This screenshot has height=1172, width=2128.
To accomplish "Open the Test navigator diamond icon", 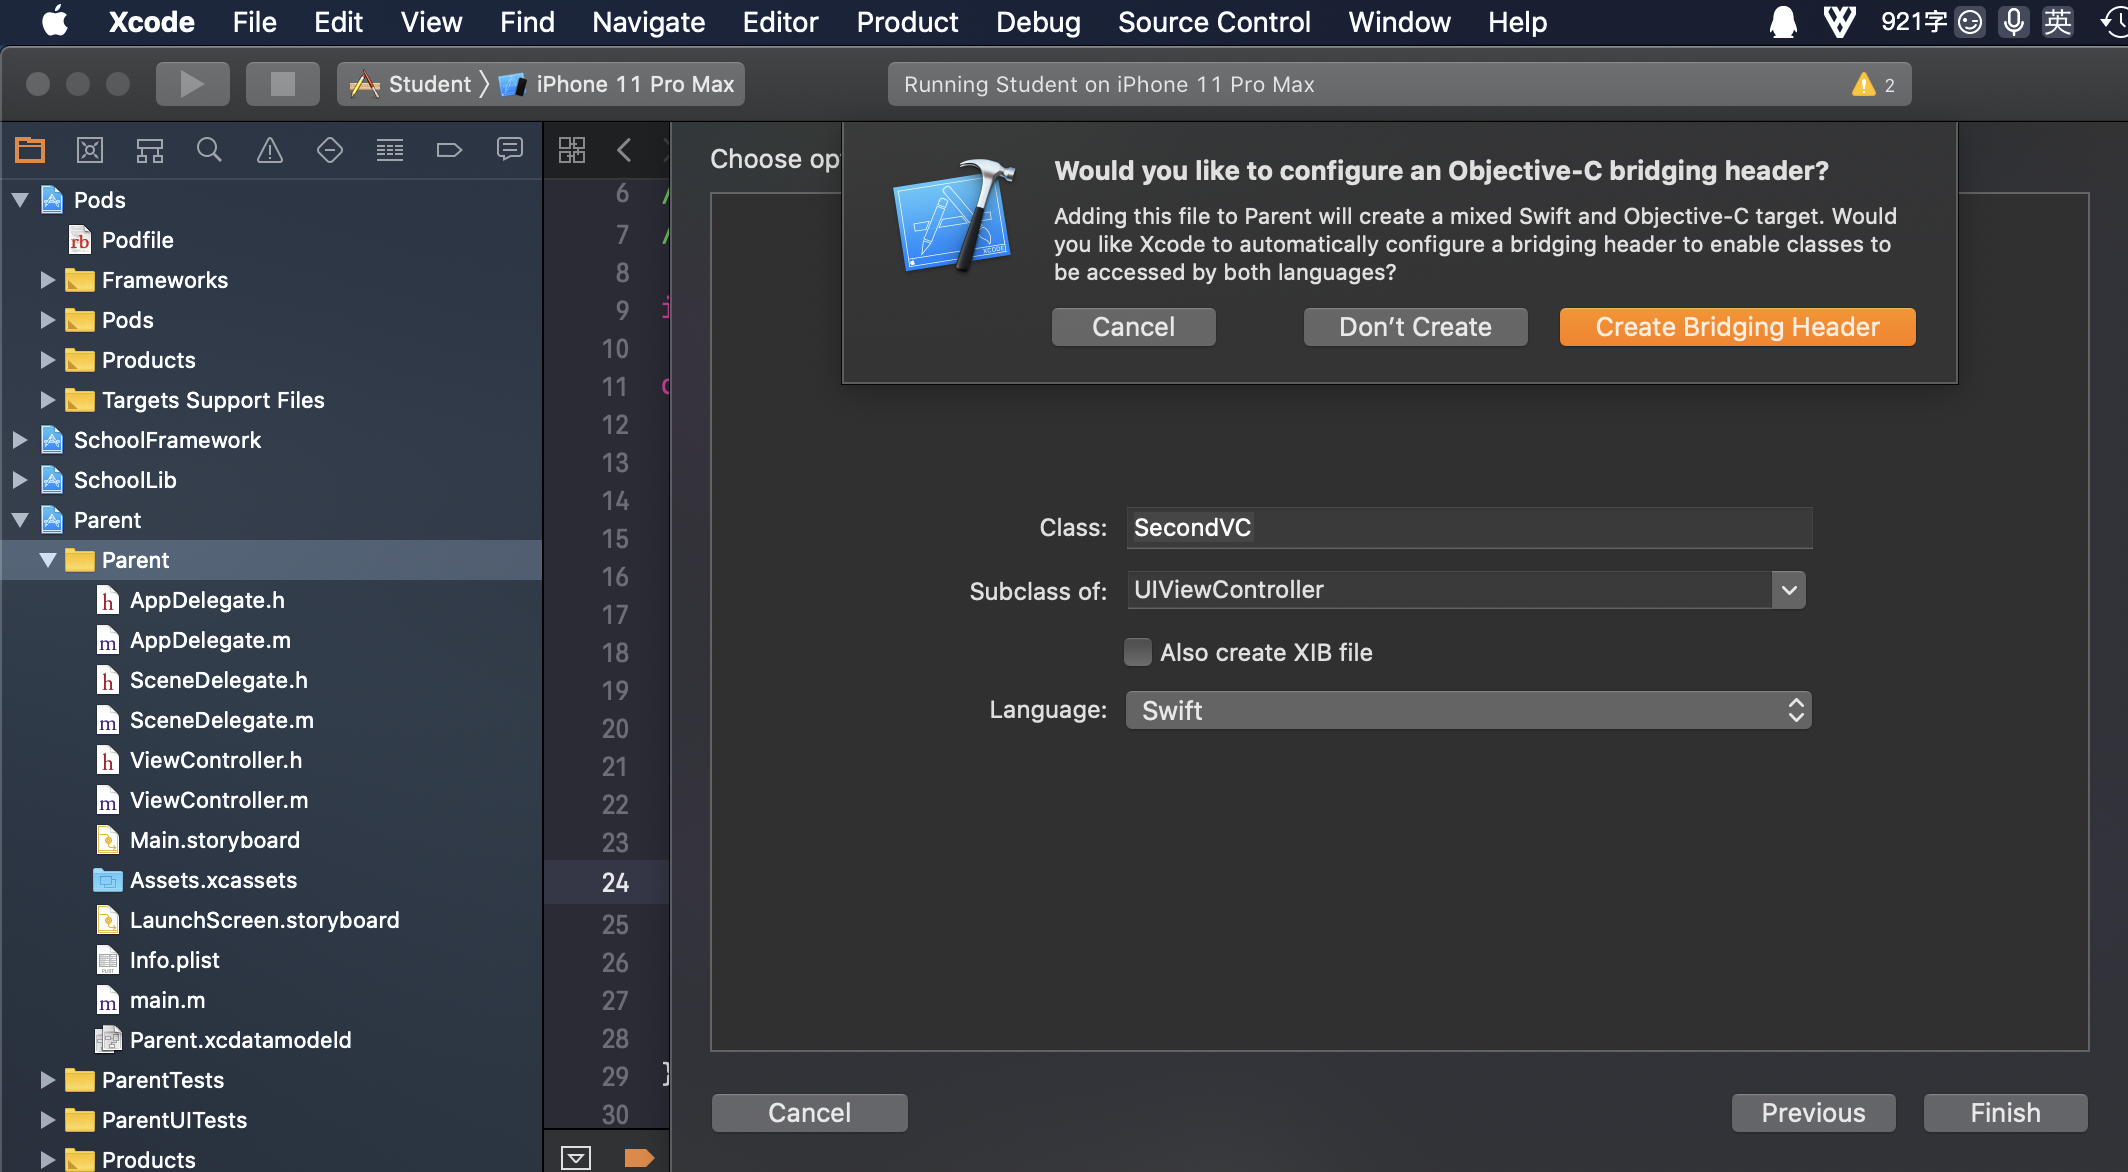I will 330,150.
